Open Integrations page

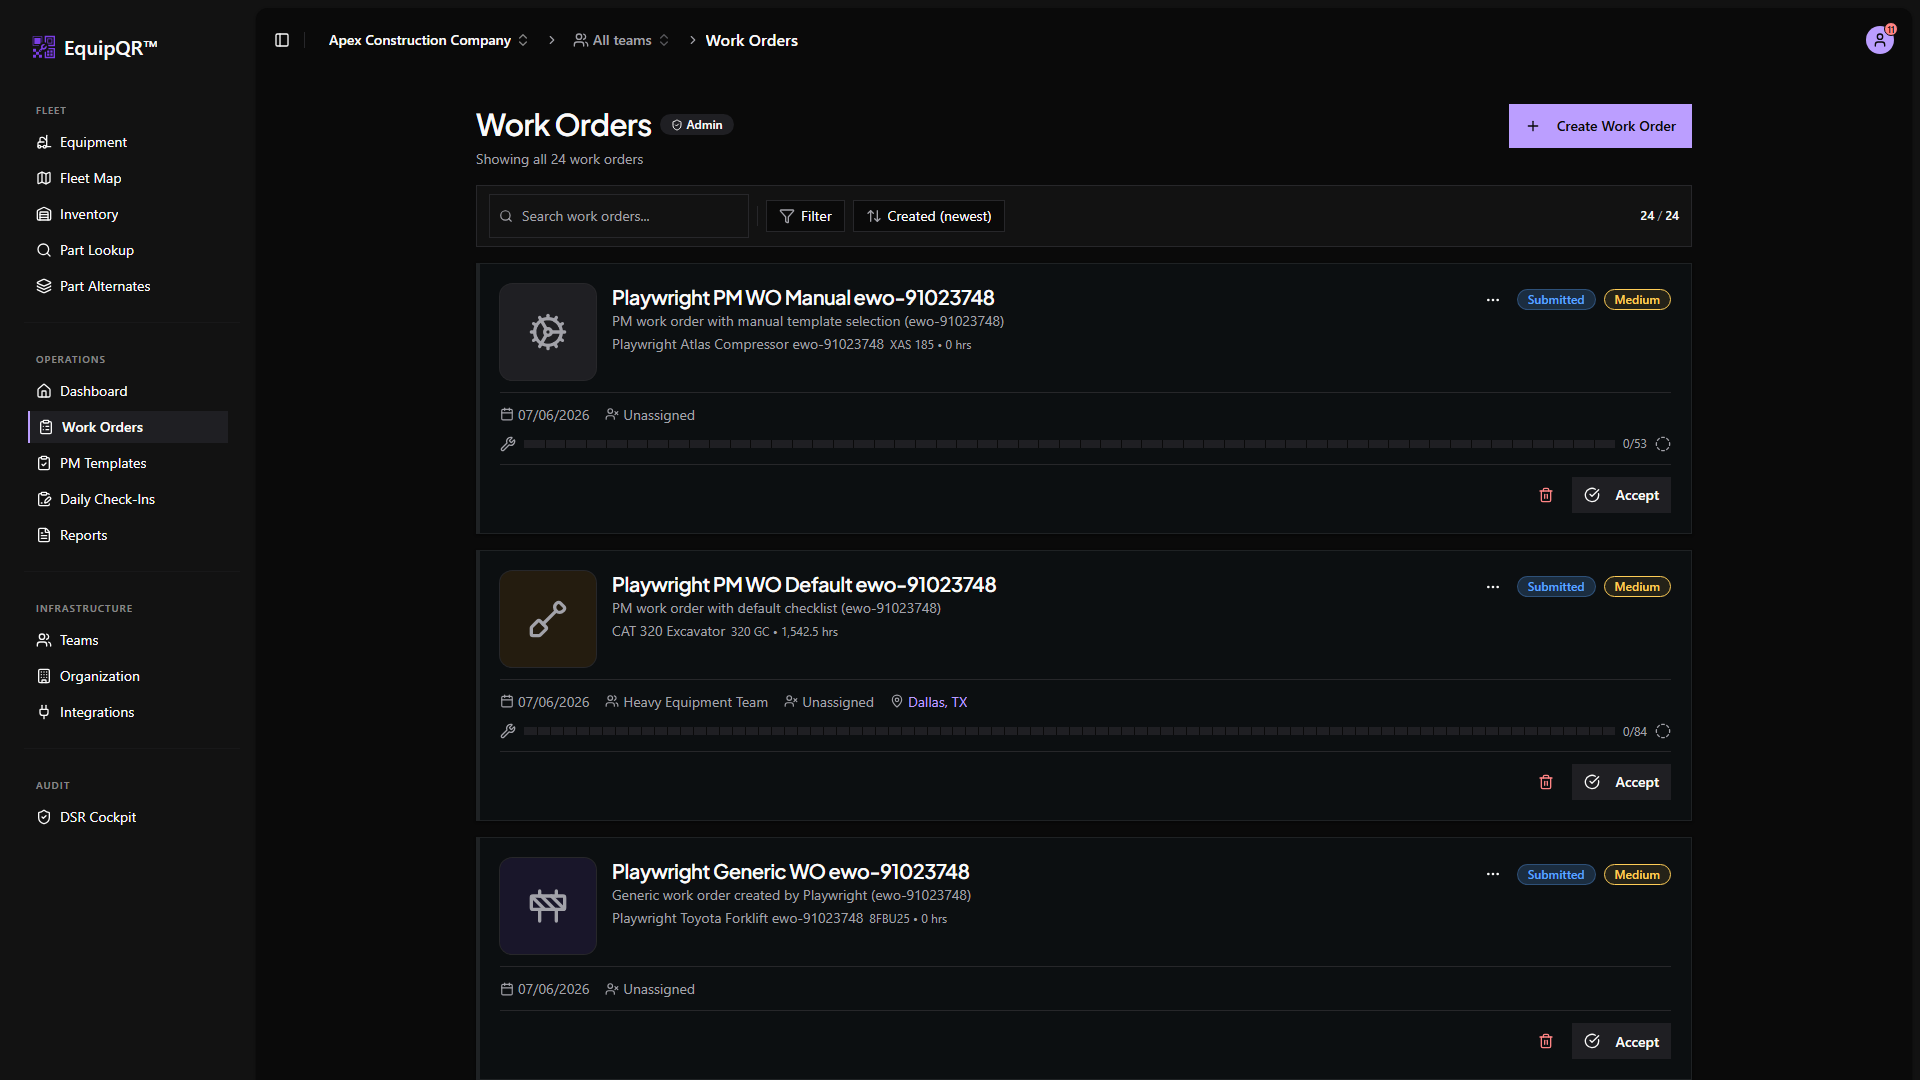click(128, 712)
